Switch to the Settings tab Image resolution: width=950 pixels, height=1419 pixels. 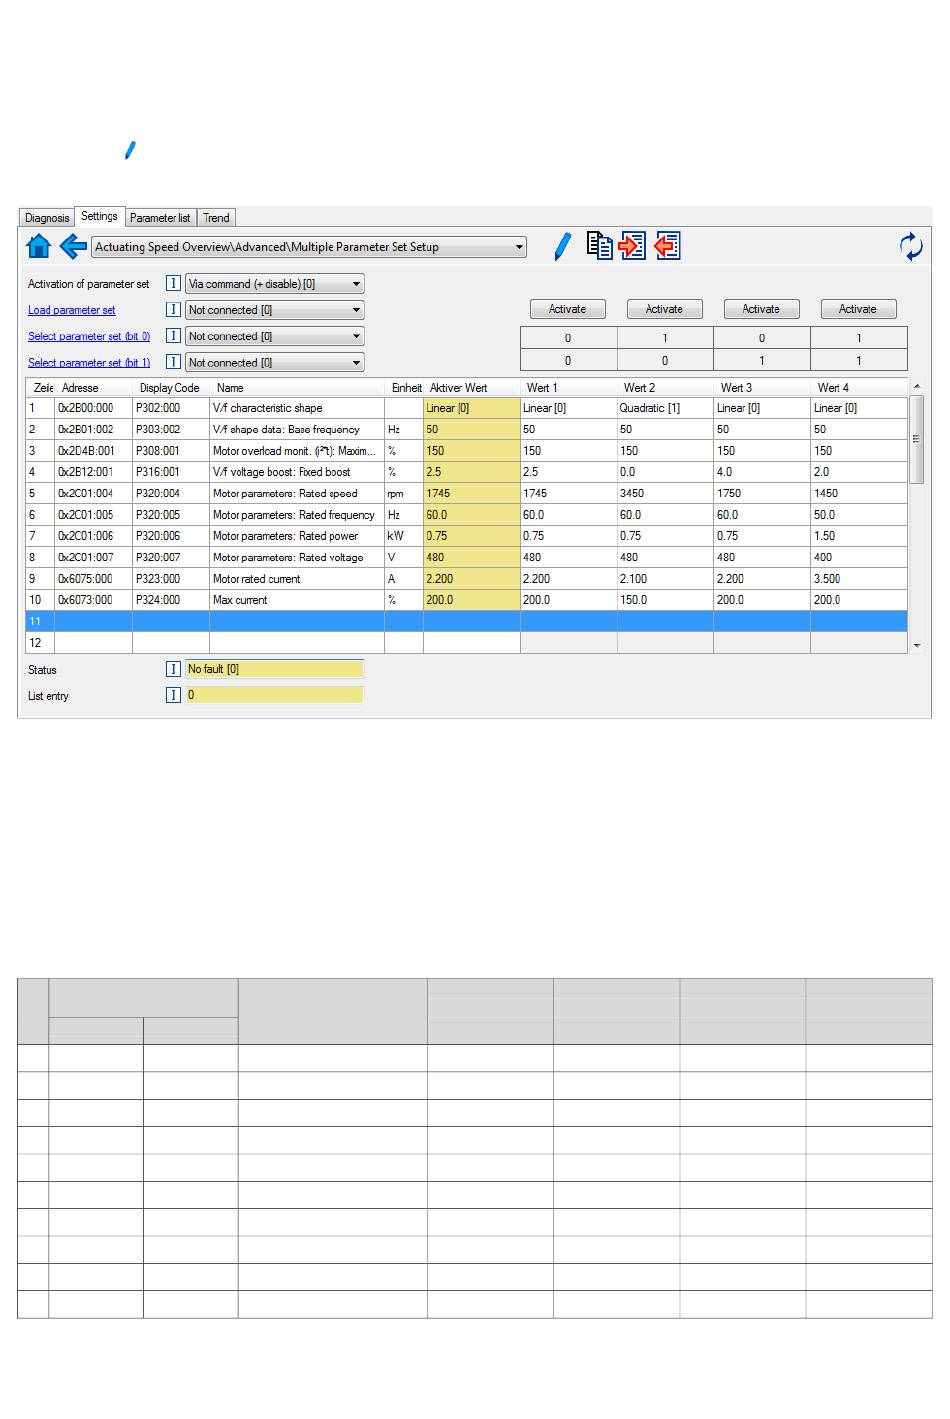99,216
